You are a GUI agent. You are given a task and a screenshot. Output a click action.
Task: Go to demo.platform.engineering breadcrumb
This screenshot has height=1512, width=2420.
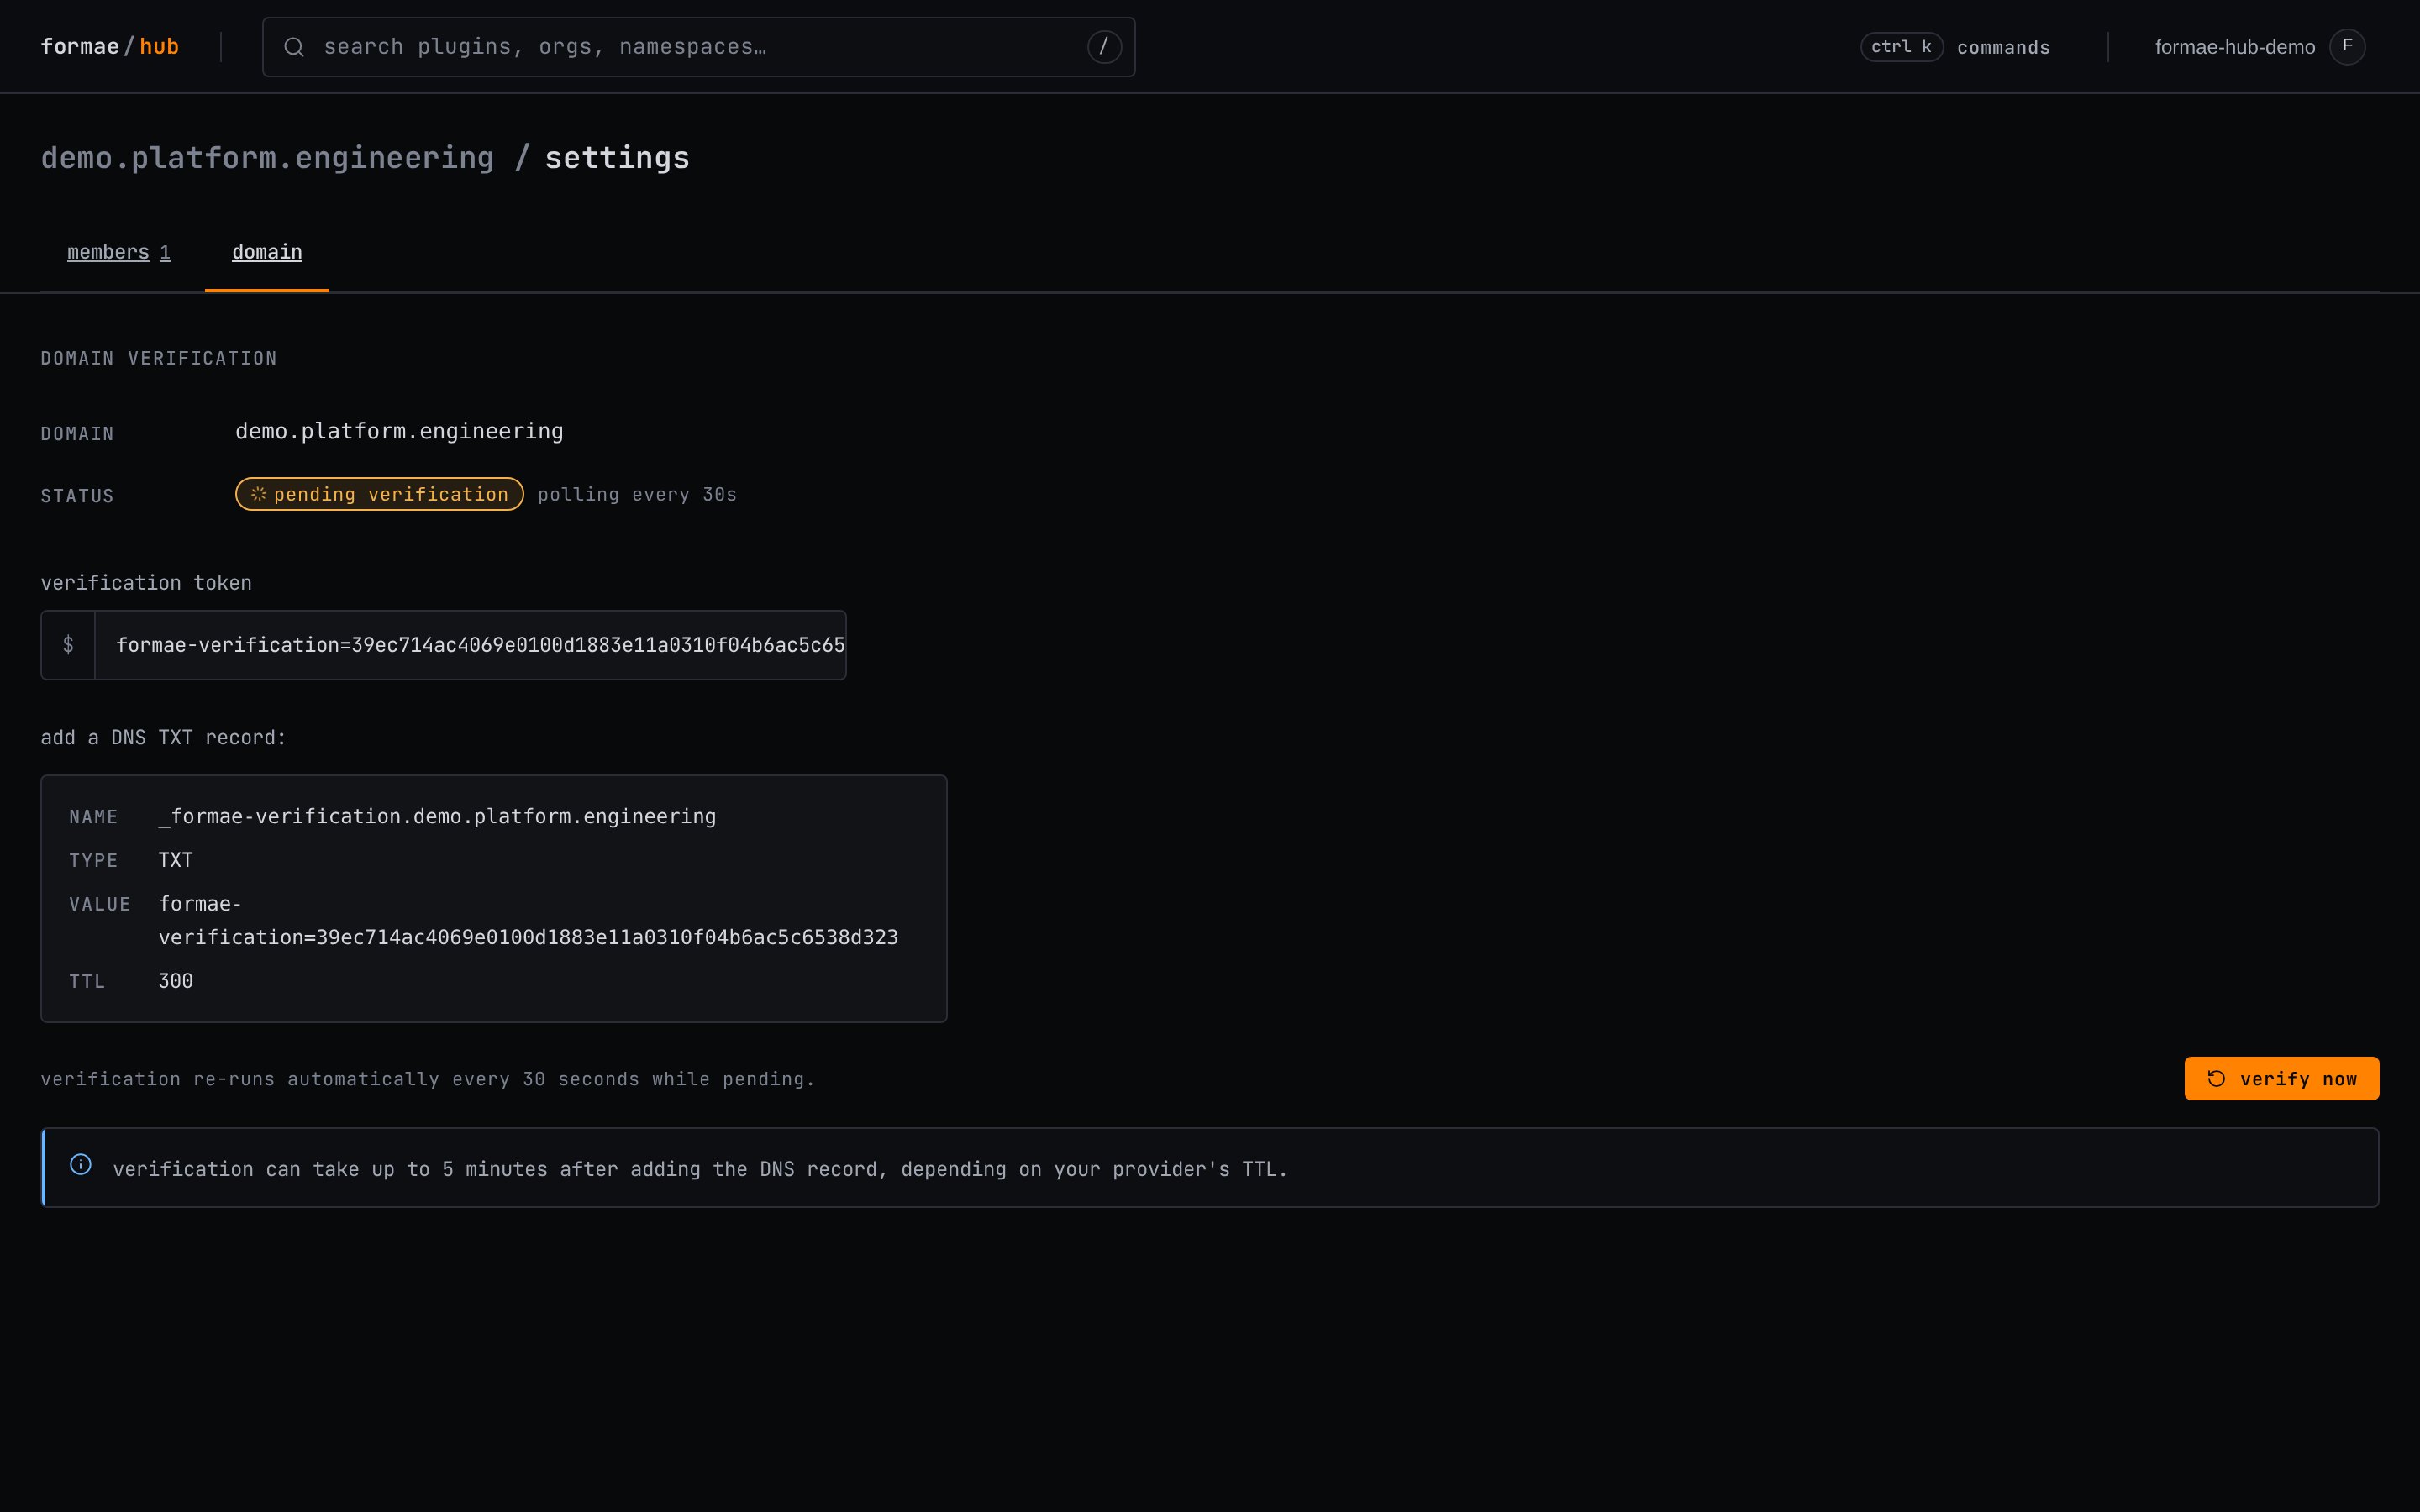pos(267,158)
